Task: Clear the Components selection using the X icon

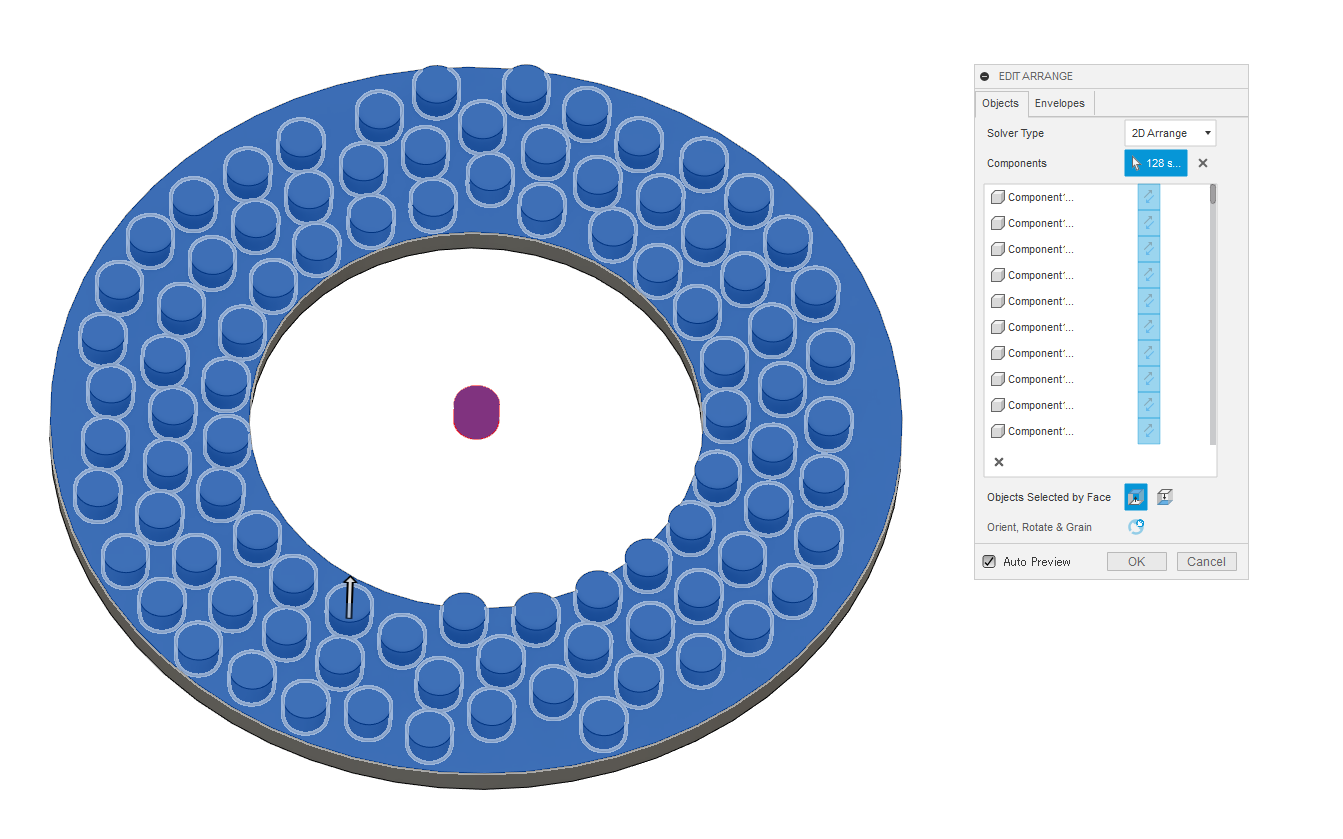Action: click(1202, 162)
